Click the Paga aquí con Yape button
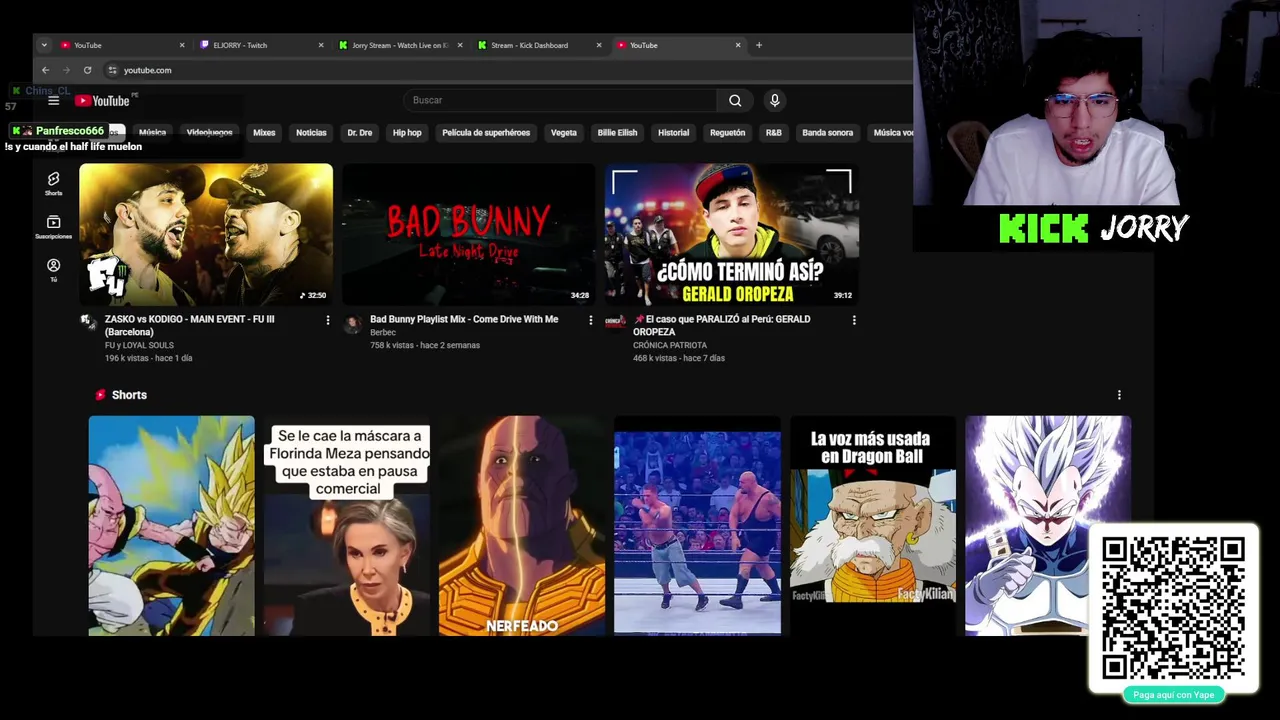This screenshot has height=720, width=1280. [x=1174, y=695]
